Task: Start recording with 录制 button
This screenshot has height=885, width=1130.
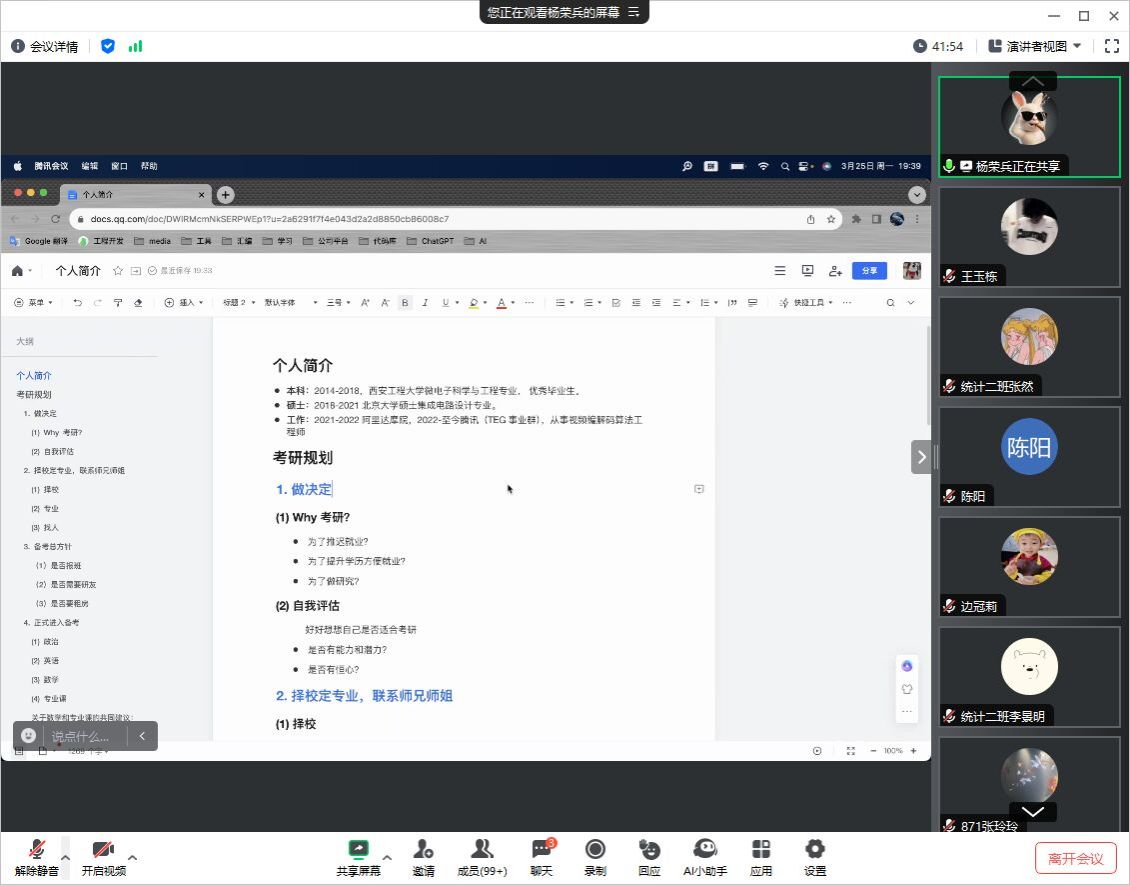Action: (595, 857)
